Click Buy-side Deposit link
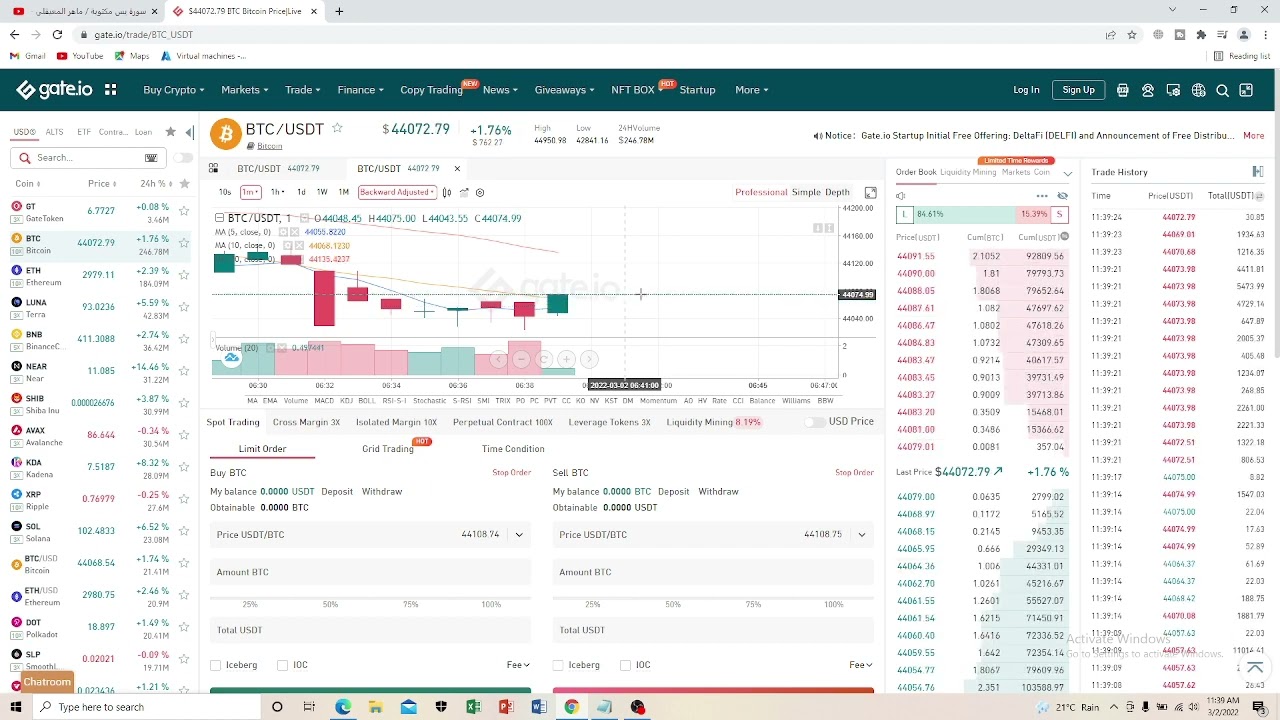Viewport: 1280px width, 720px height. [x=337, y=492]
